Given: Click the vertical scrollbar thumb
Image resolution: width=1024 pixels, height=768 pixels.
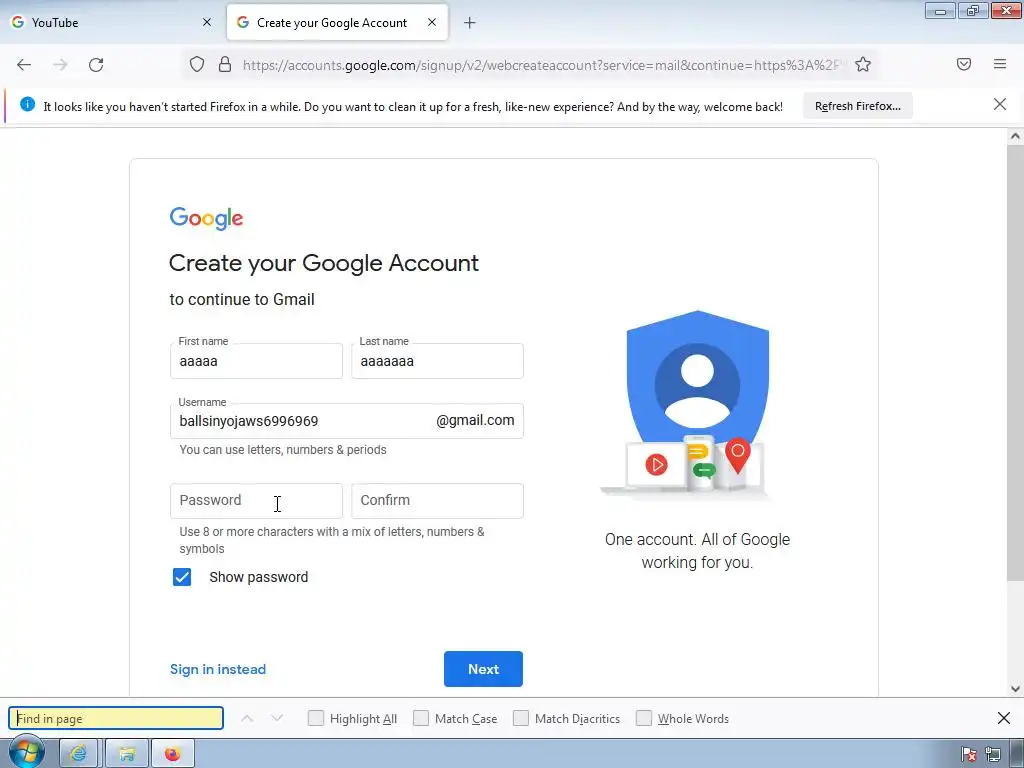Looking at the screenshot, I should [1014, 362].
